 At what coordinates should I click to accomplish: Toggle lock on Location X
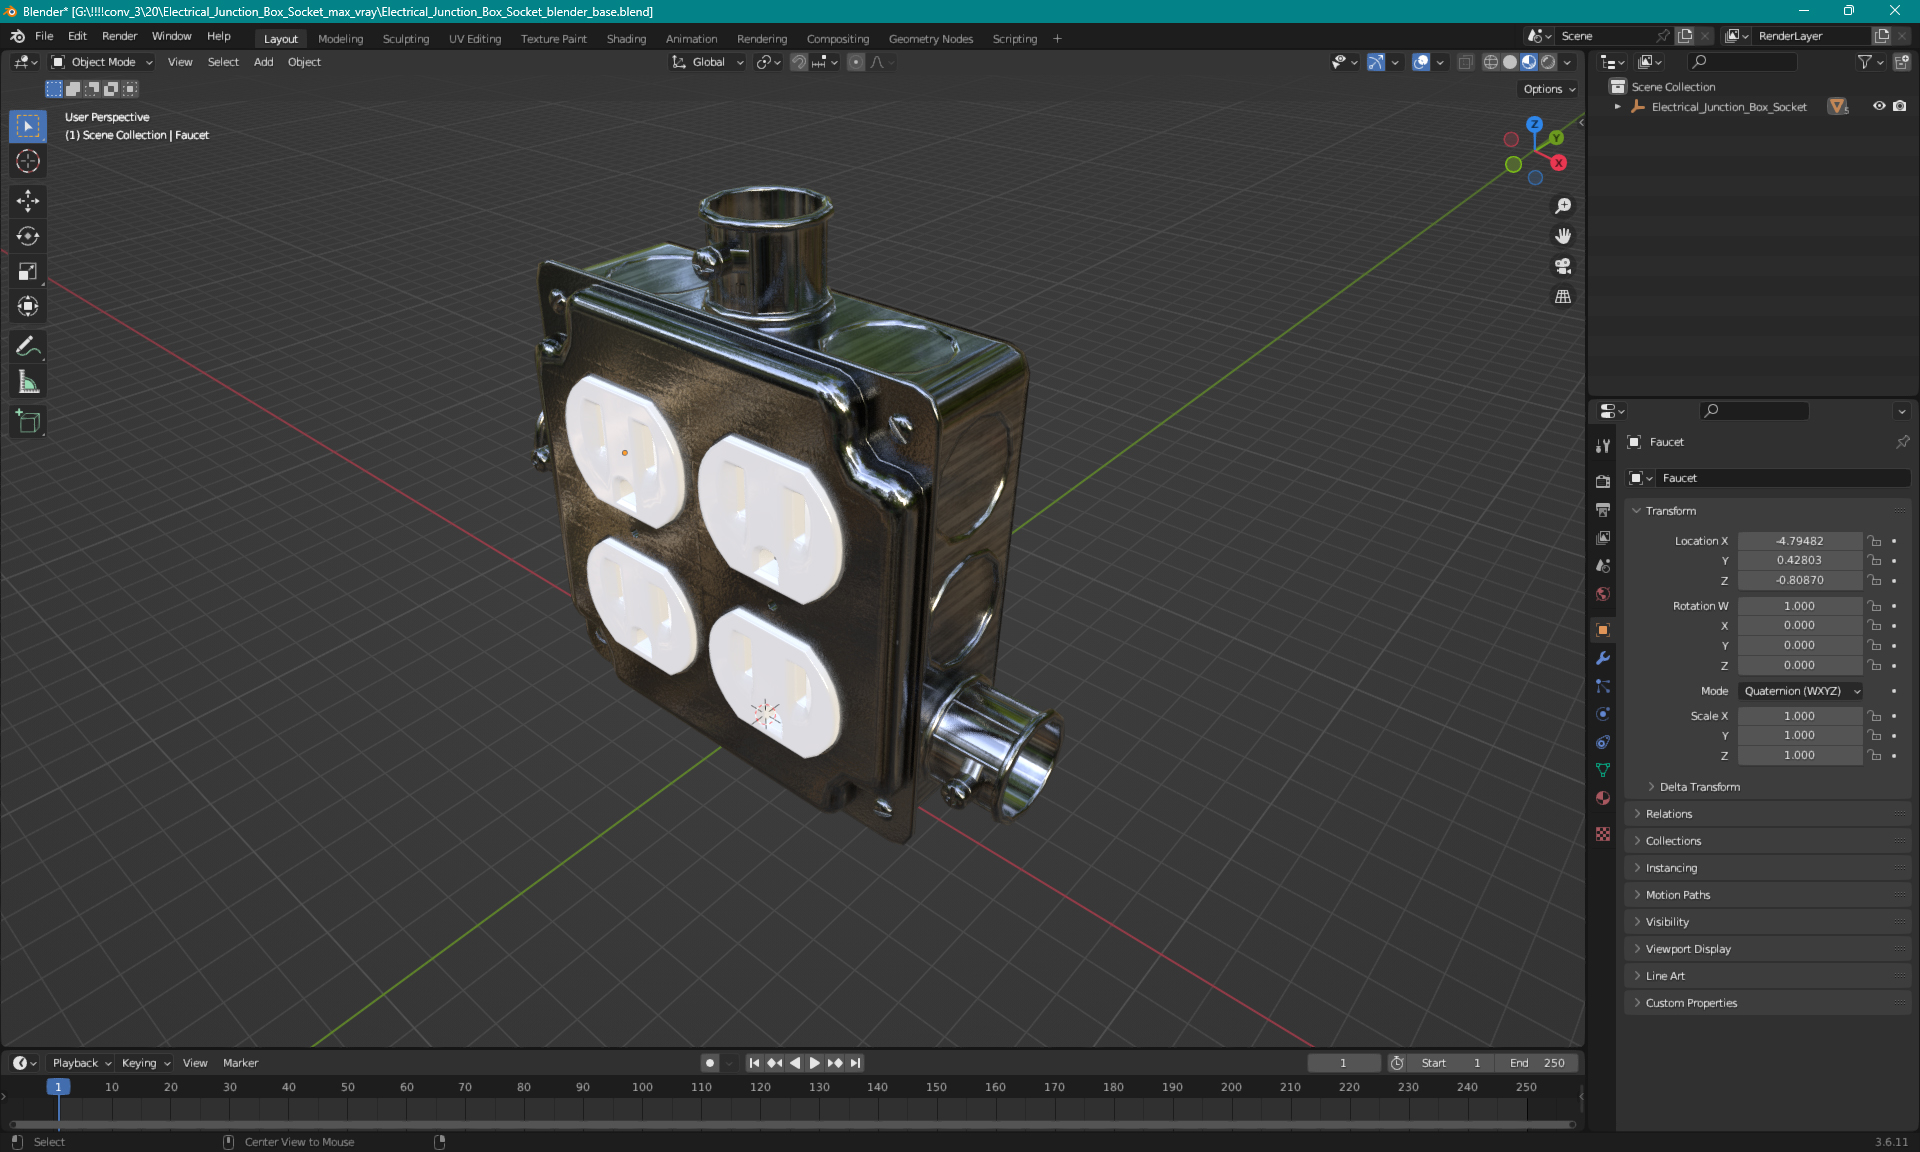coord(1875,541)
